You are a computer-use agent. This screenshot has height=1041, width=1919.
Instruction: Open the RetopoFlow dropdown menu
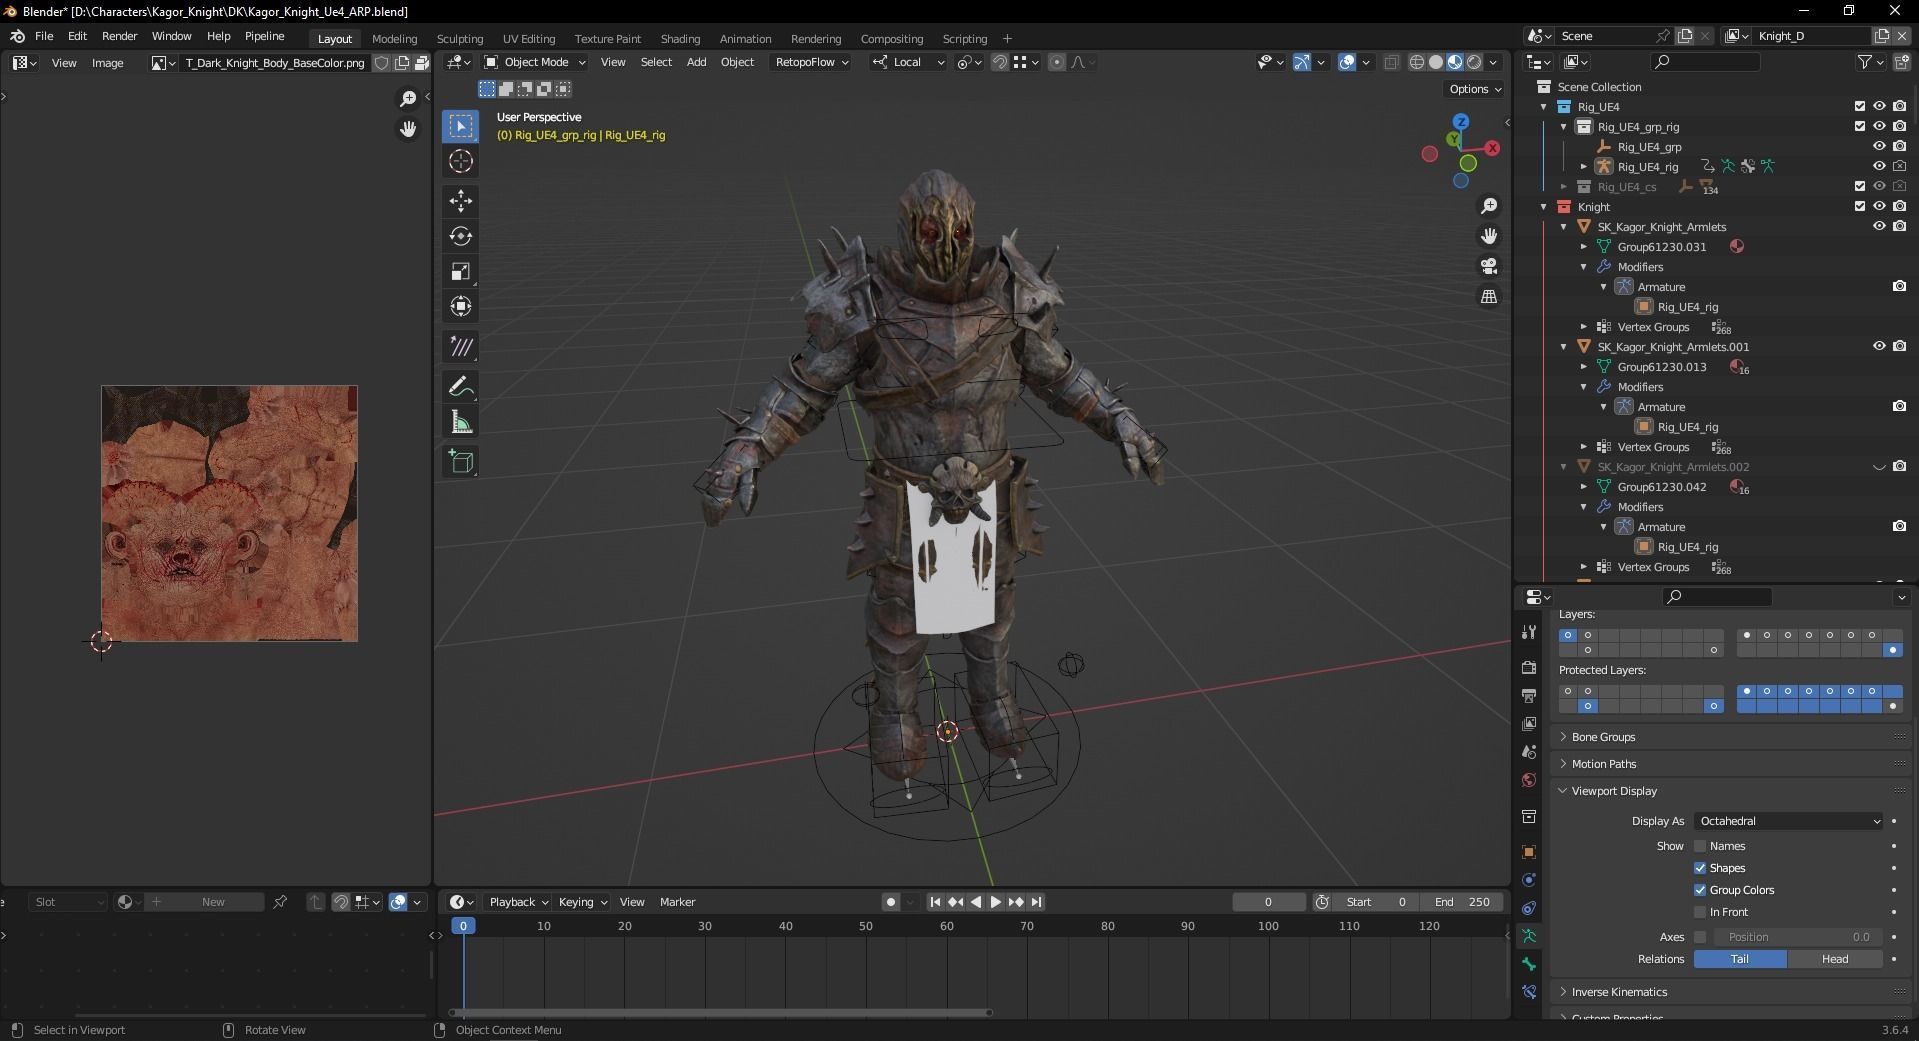click(x=812, y=62)
